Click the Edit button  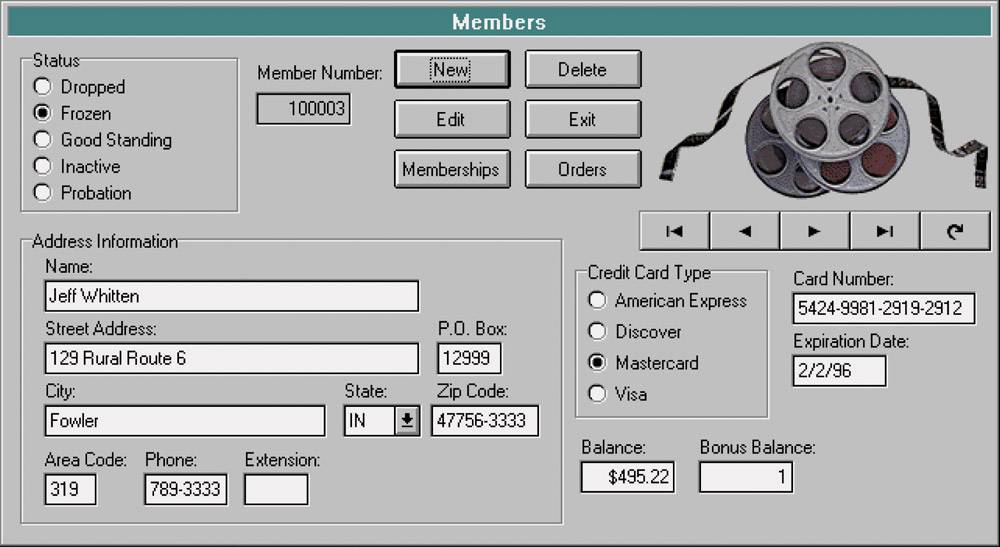[x=451, y=119]
